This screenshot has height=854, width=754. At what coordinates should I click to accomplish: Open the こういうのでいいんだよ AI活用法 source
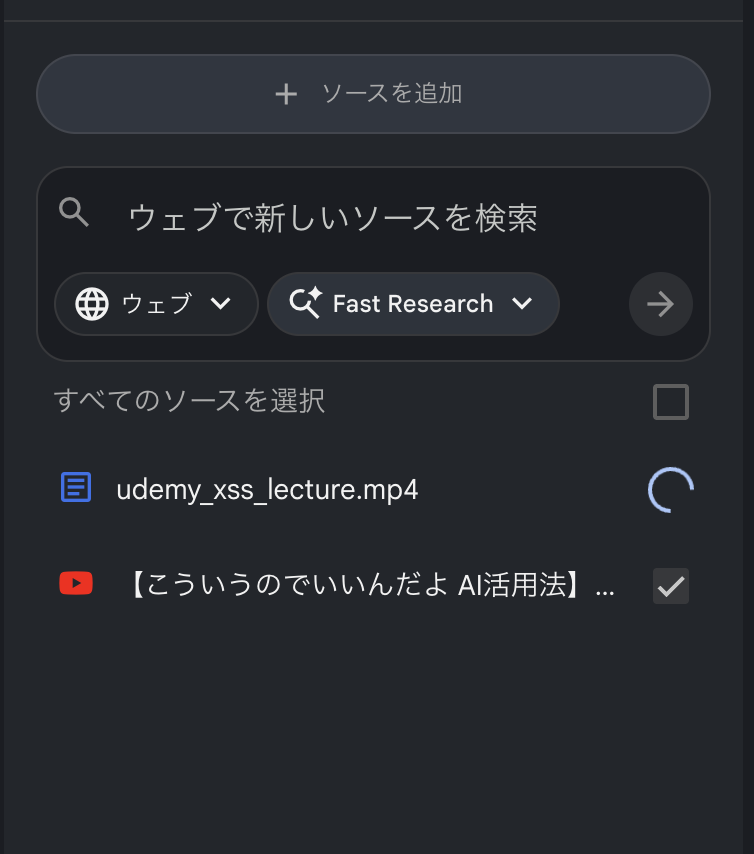coord(372,586)
